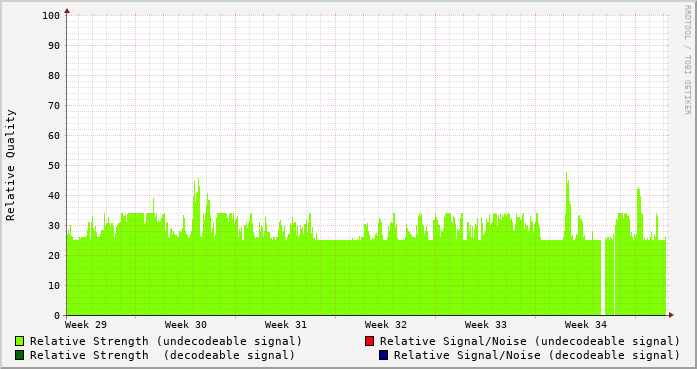Image resolution: width=697 pixels, height=369 pixels.
Task: Click the 100 value on the y-axis
Action: pos(51,16)
